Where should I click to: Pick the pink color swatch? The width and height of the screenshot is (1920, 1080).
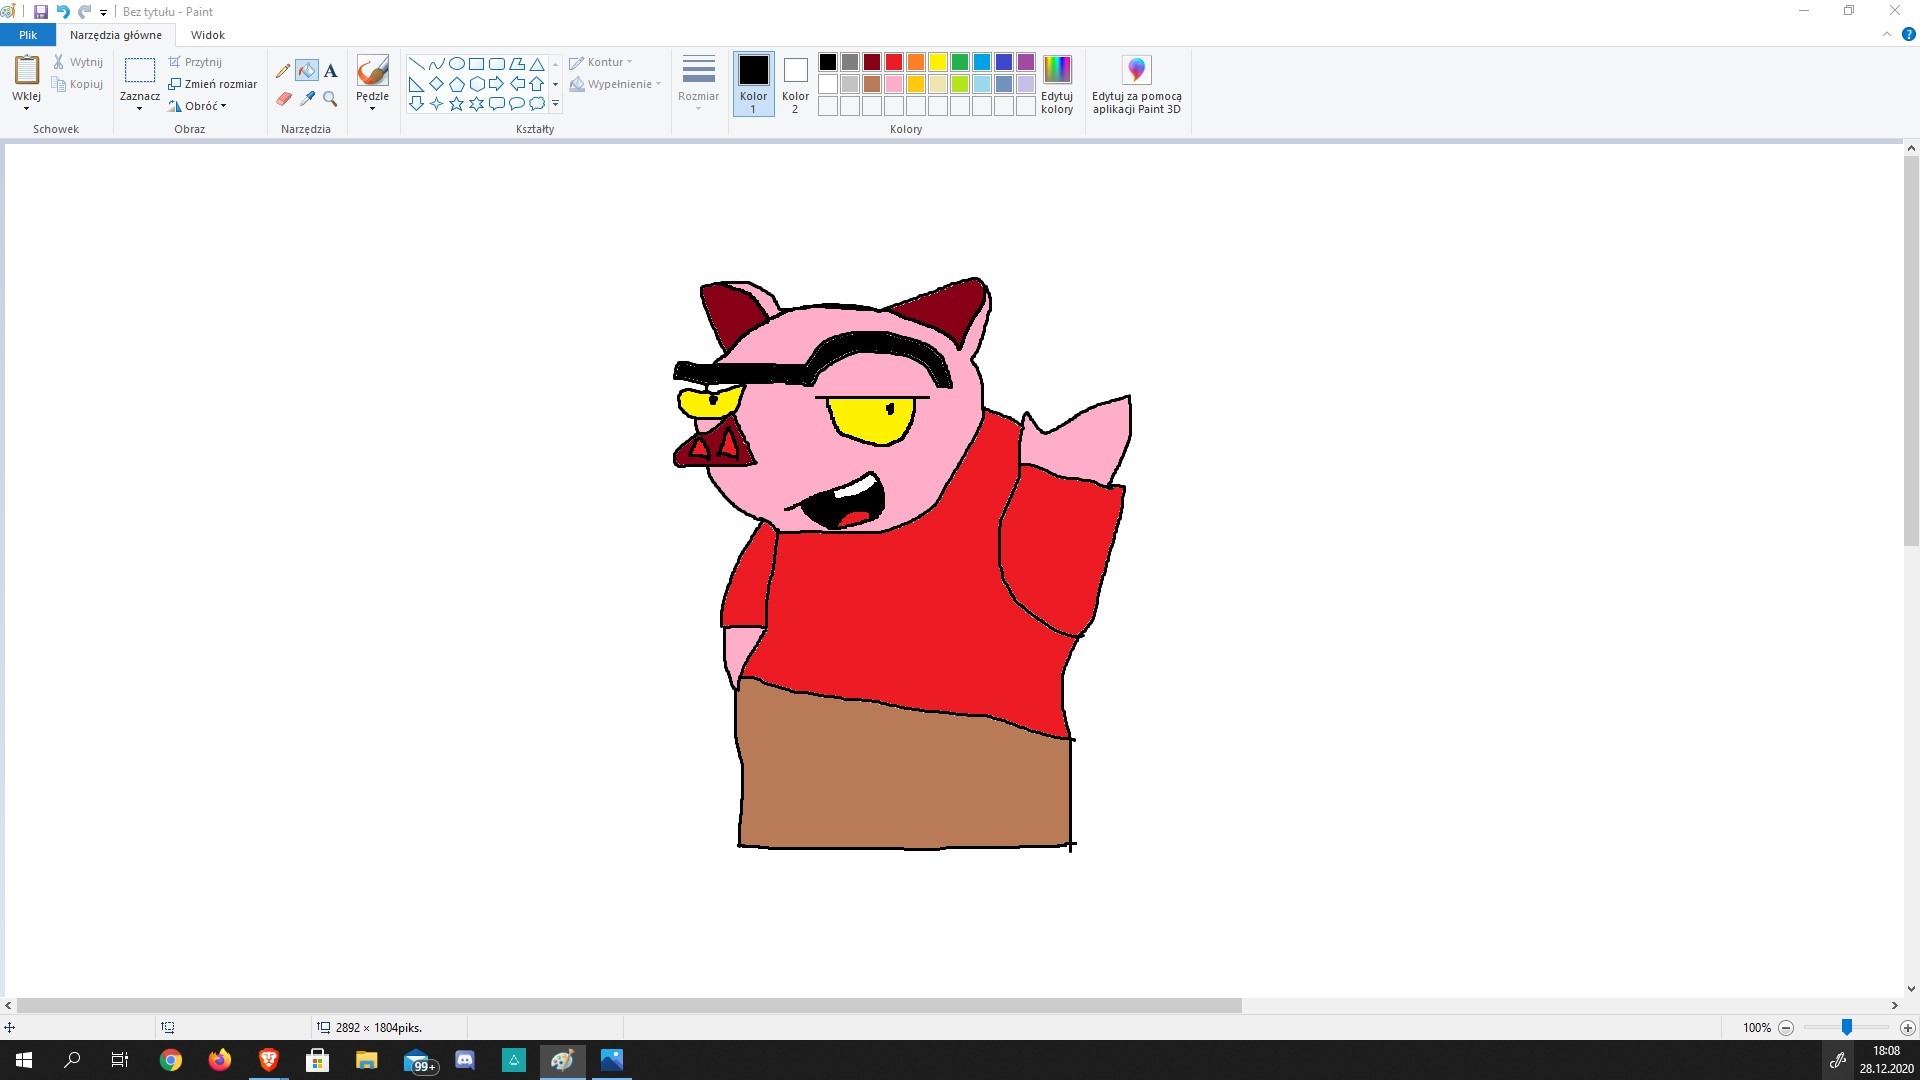coord(894,84)
